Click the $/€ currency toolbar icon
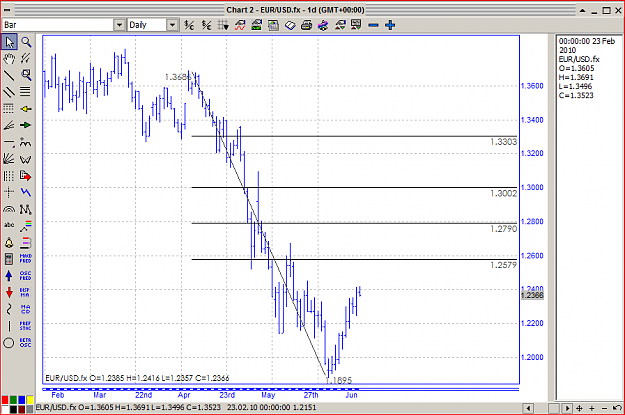 tap(206, 25)
